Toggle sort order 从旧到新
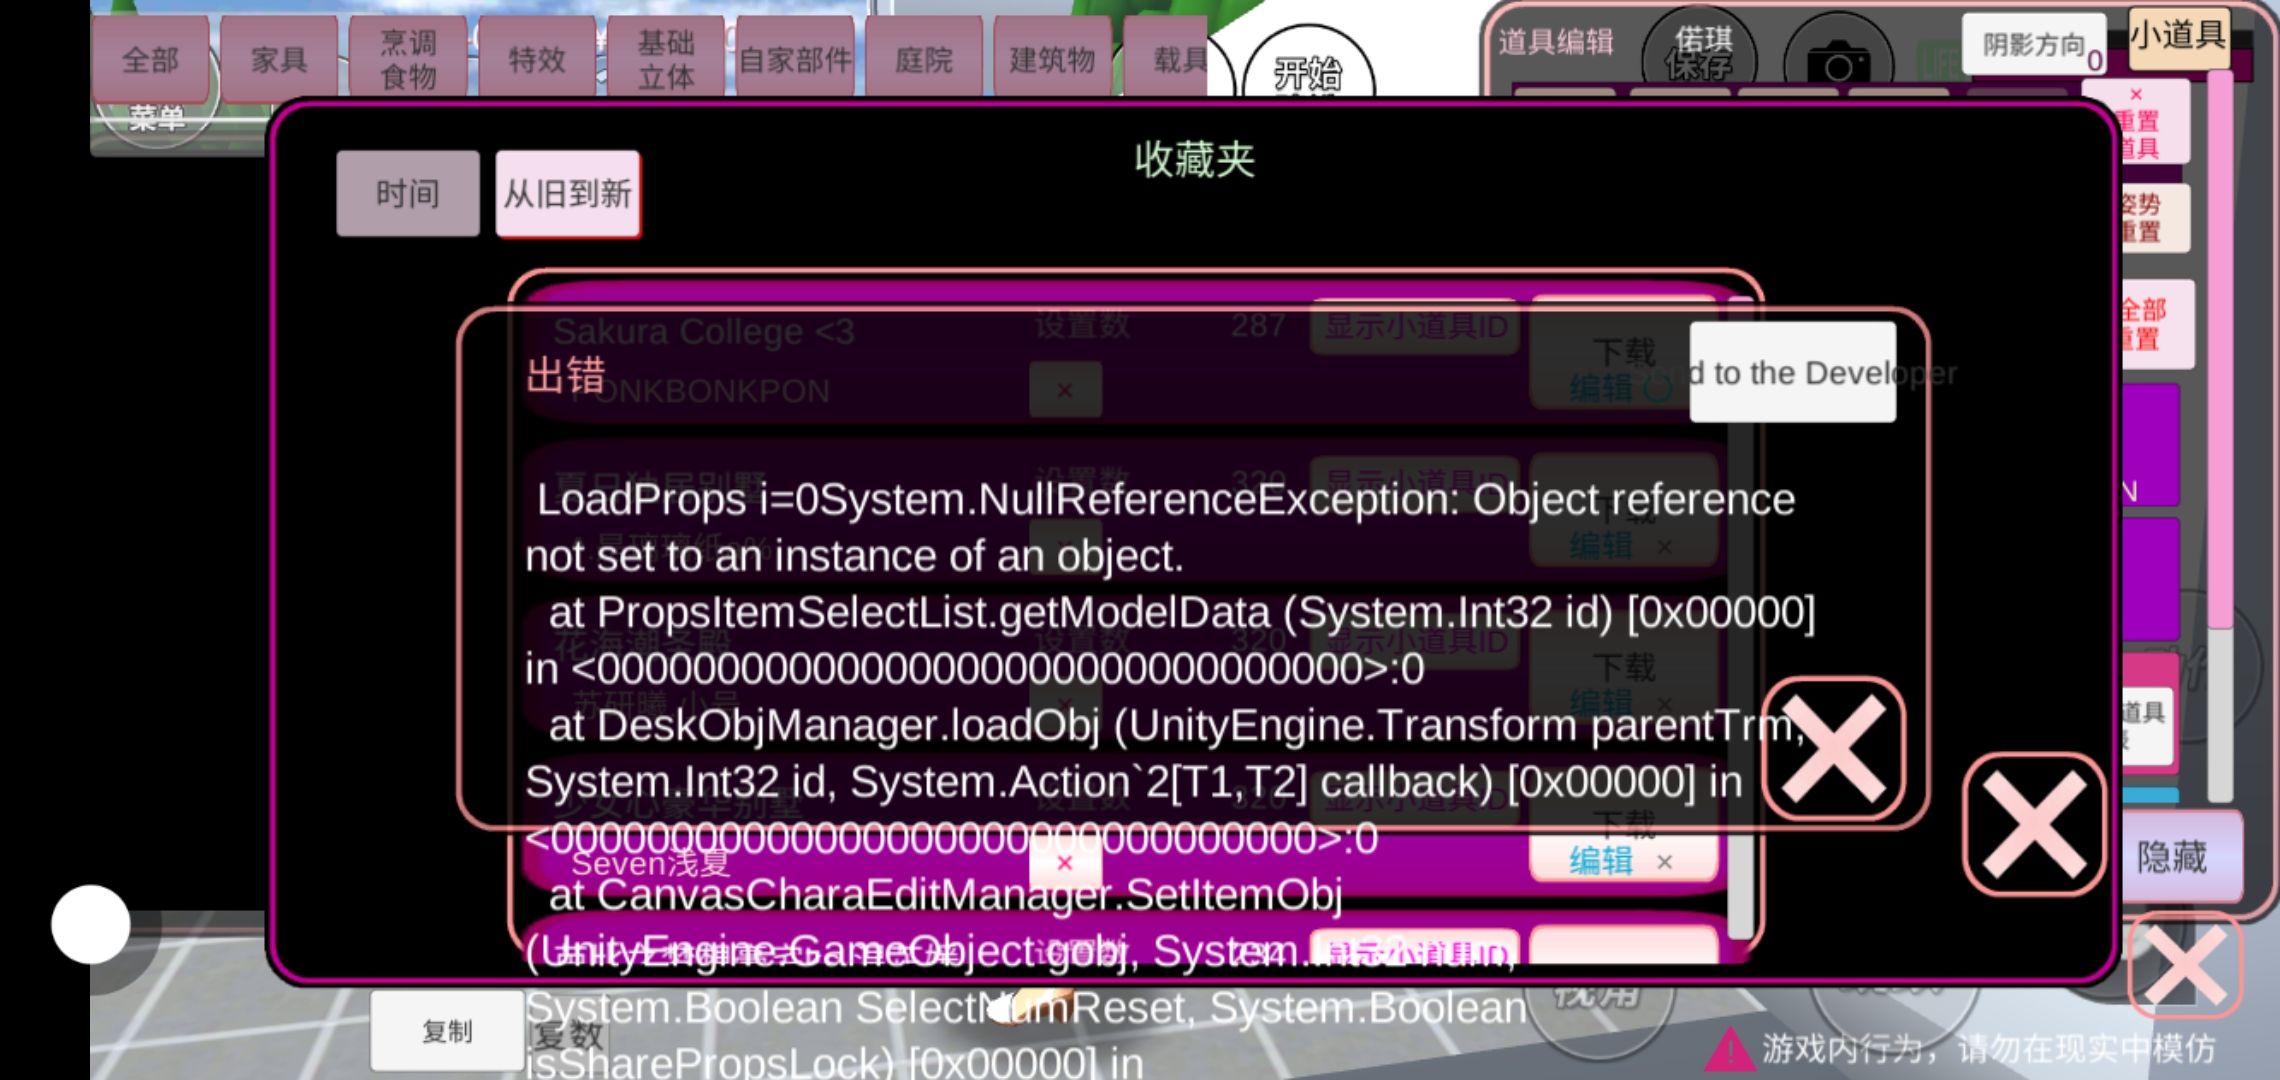The image size is (2280, 1080). click(567, 194)
